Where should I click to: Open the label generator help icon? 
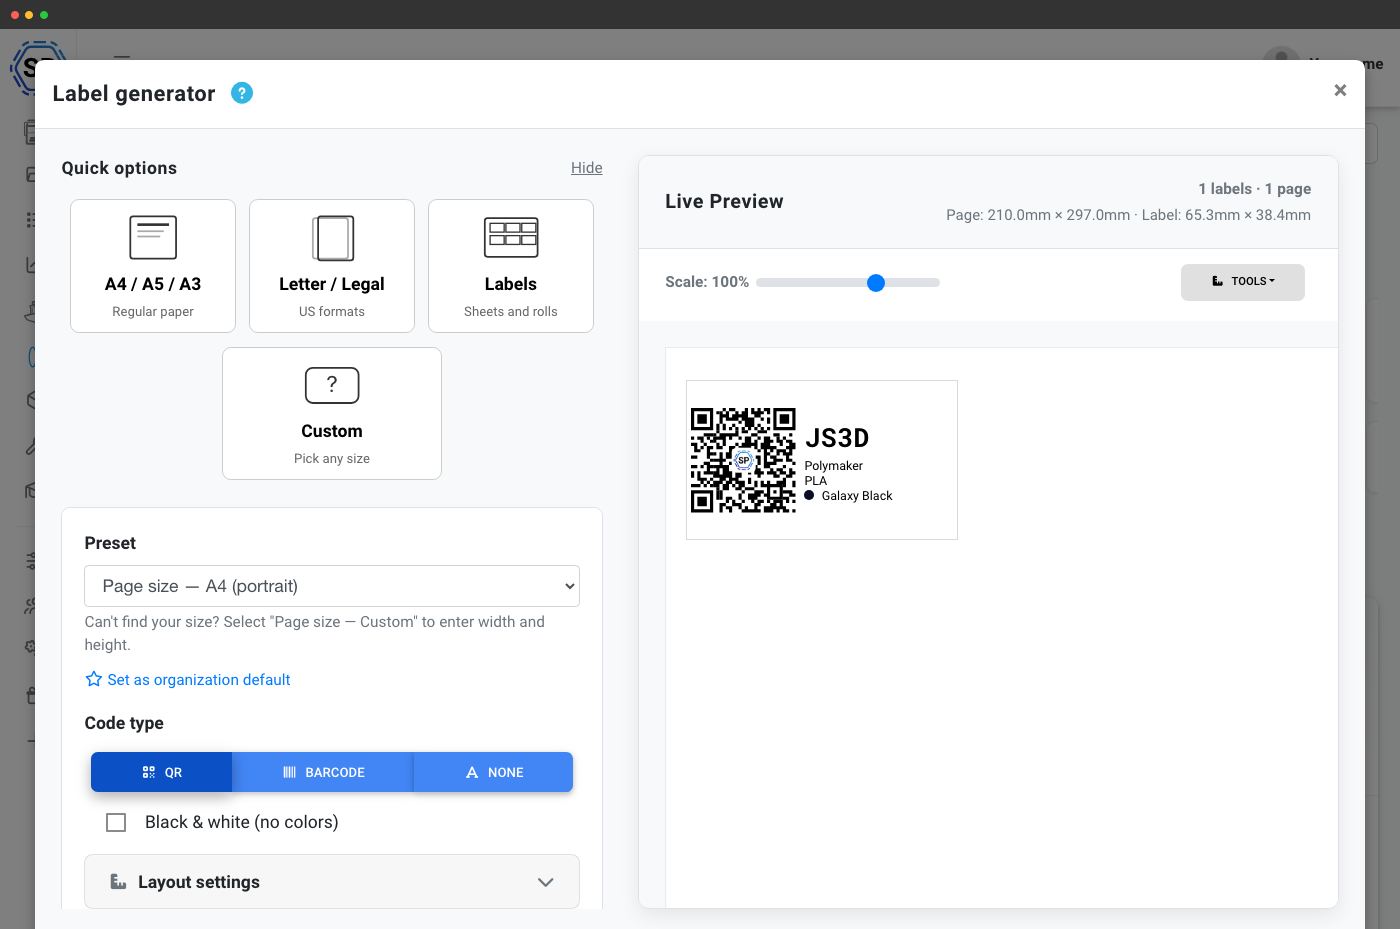(242, 93)
